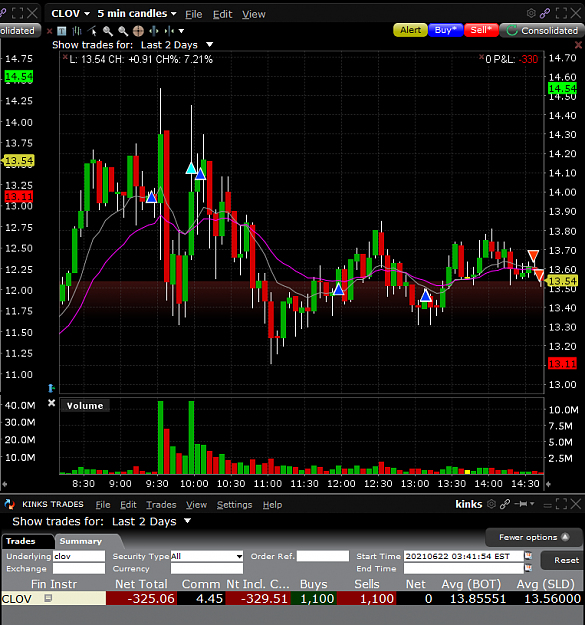
Task: Activate the crosshair tool
Action: coord(138,31)
